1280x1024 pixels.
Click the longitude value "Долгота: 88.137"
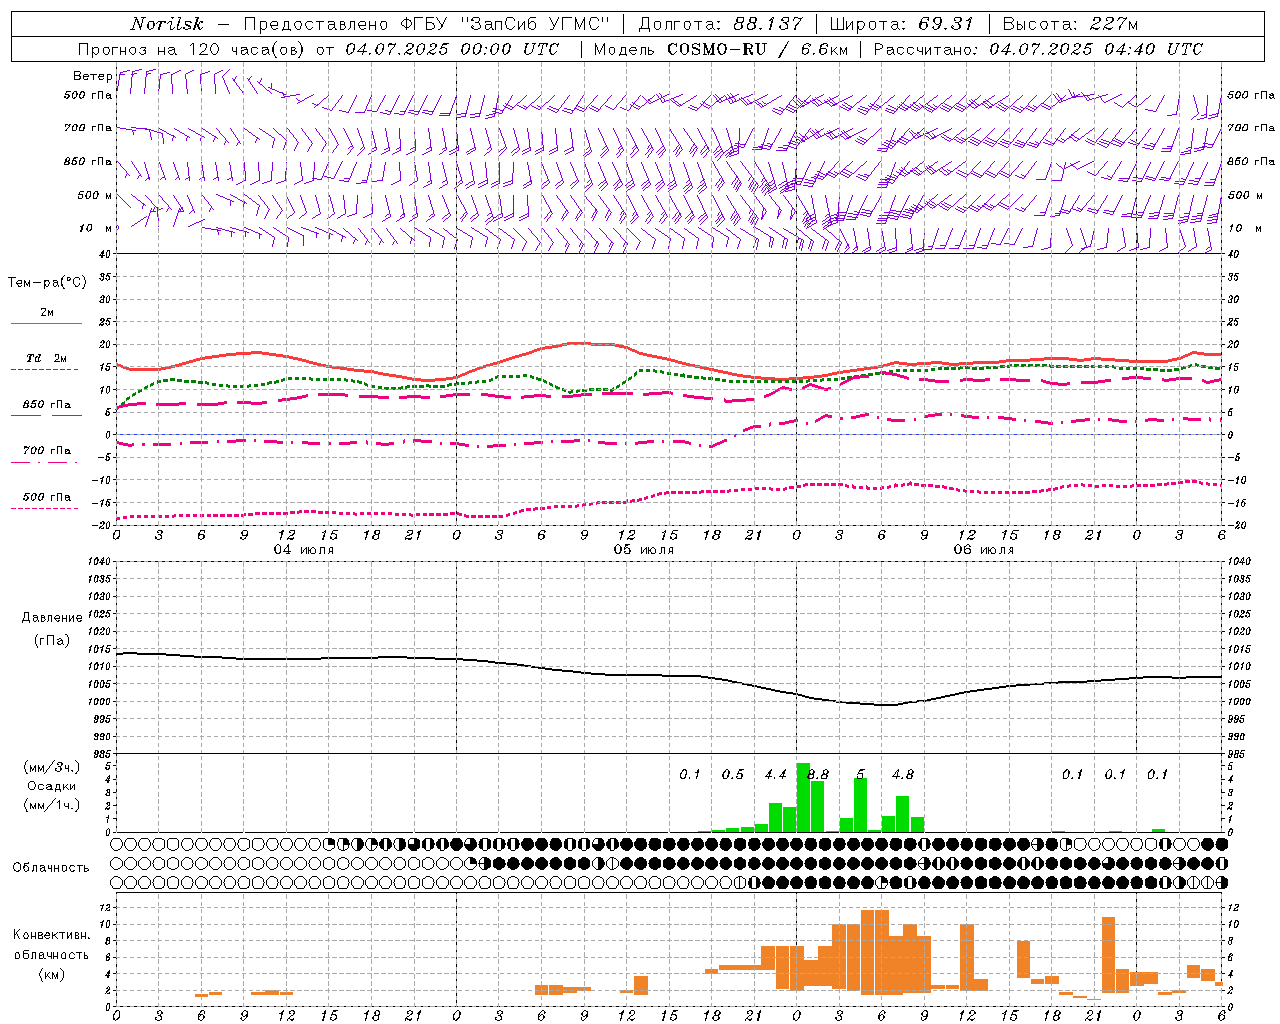(x=720, y=24)
